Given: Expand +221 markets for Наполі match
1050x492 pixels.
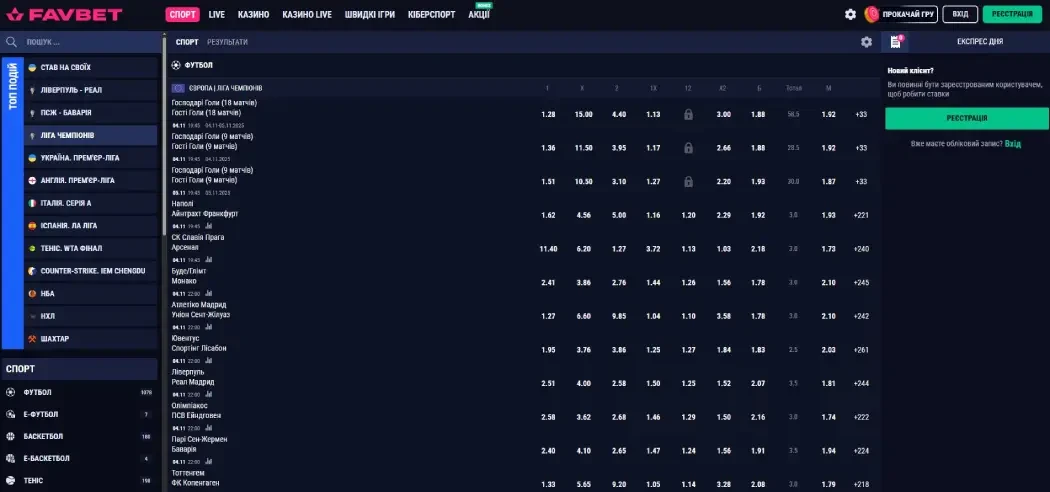Looking at the screenshot, I should tap(861, 216).
